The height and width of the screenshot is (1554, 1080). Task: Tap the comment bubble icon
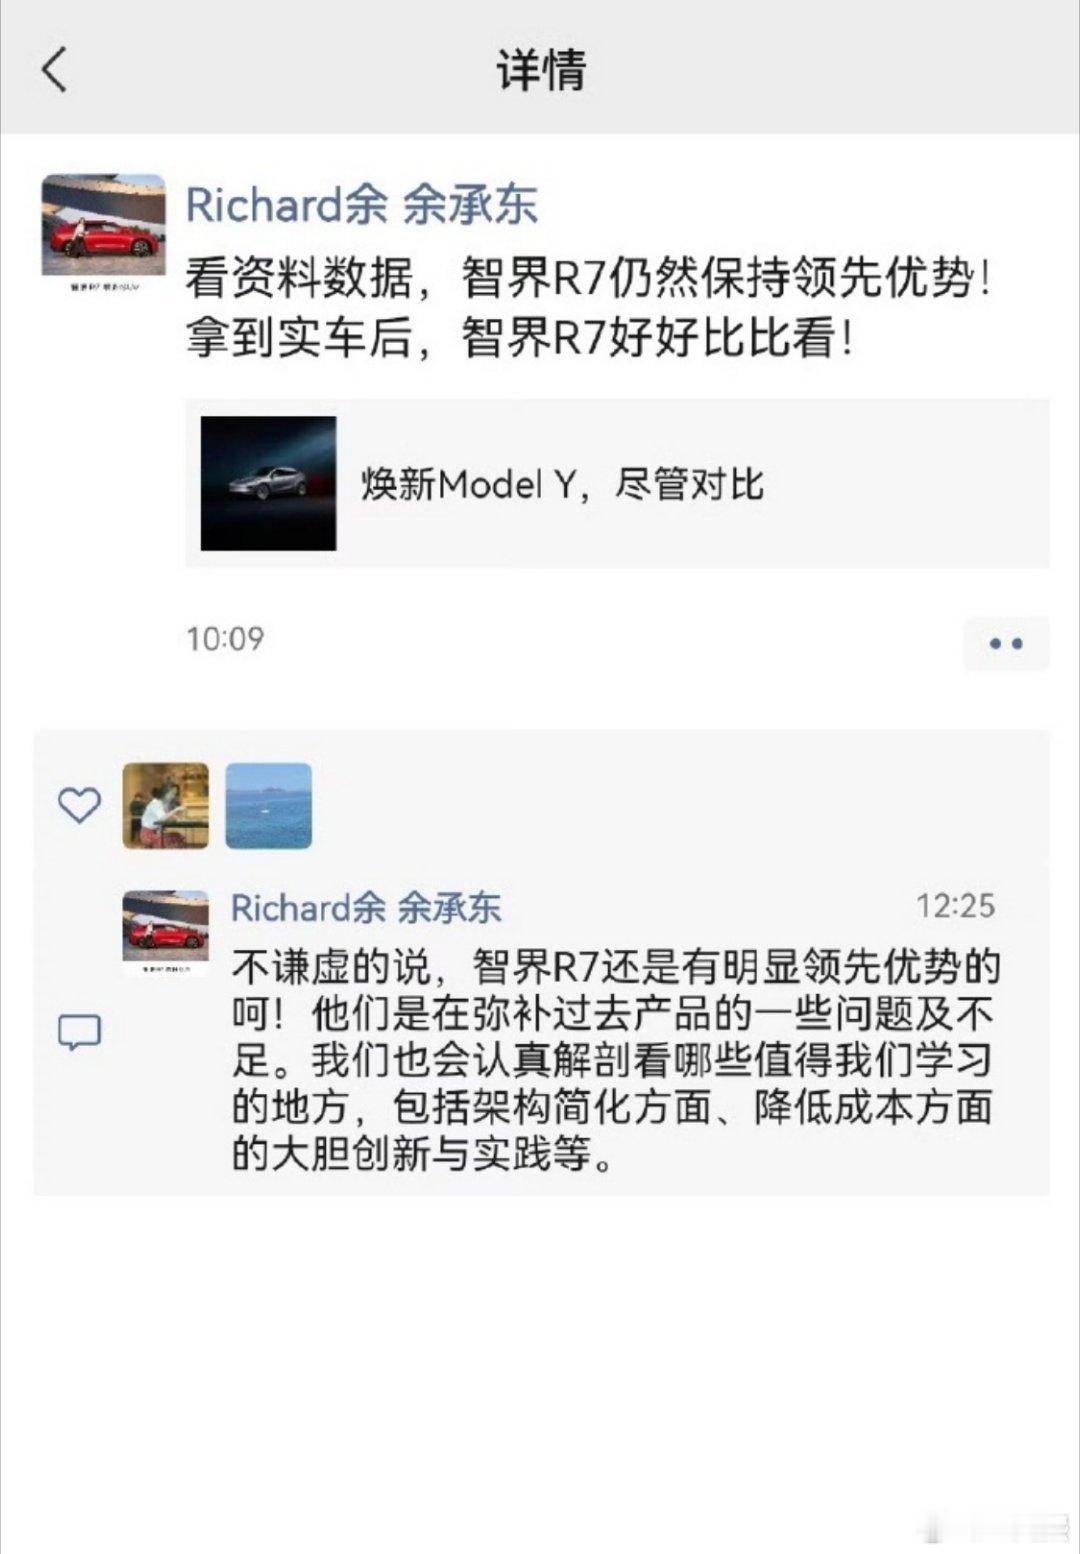(x=79, y=1032)
